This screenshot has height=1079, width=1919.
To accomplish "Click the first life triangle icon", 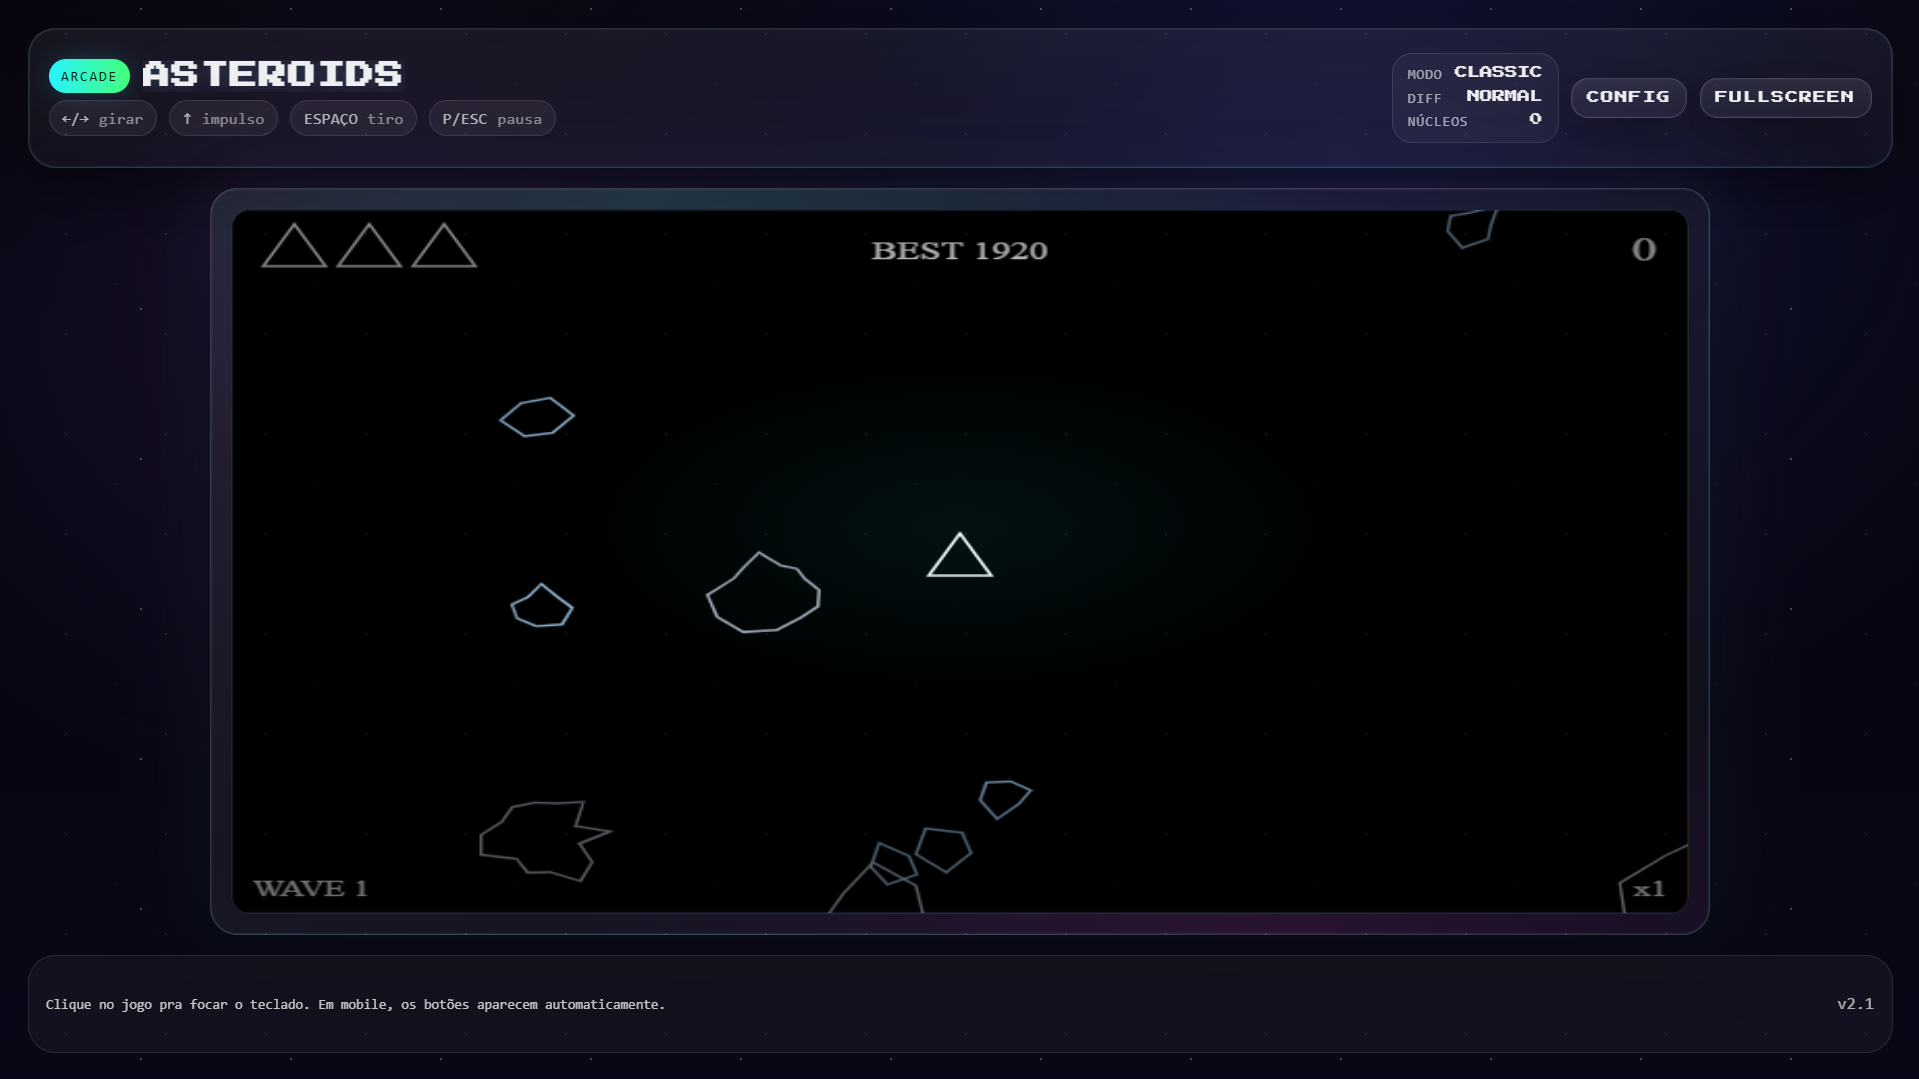I will (294, 246).
